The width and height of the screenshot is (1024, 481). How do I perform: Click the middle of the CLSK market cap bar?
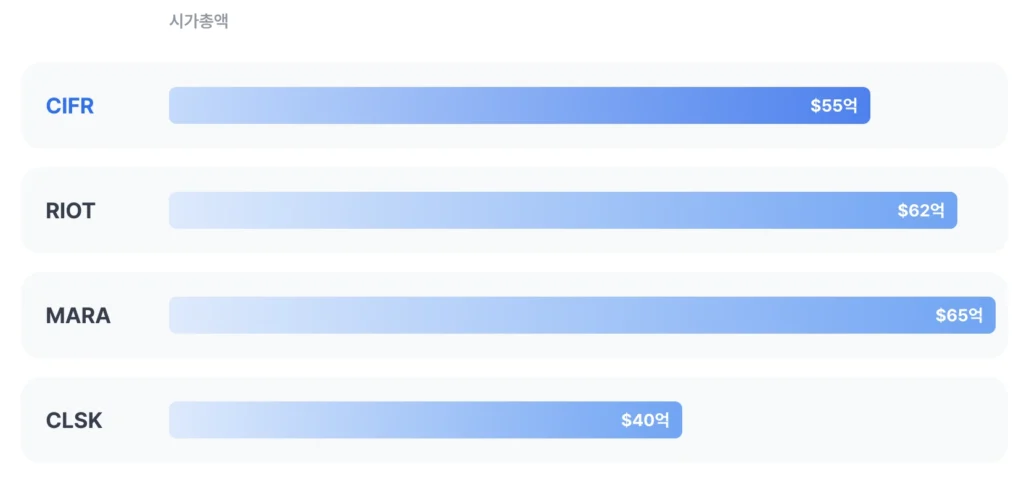tap(425, 421)
